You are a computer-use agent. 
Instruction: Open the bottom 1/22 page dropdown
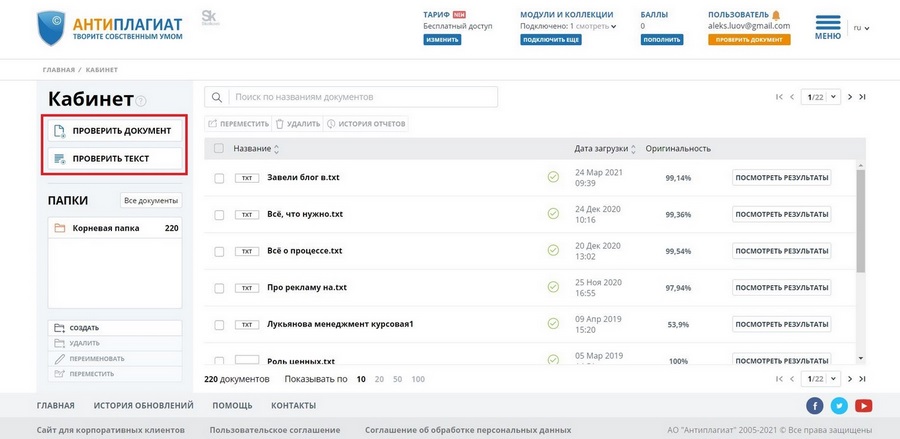[821, 379]
